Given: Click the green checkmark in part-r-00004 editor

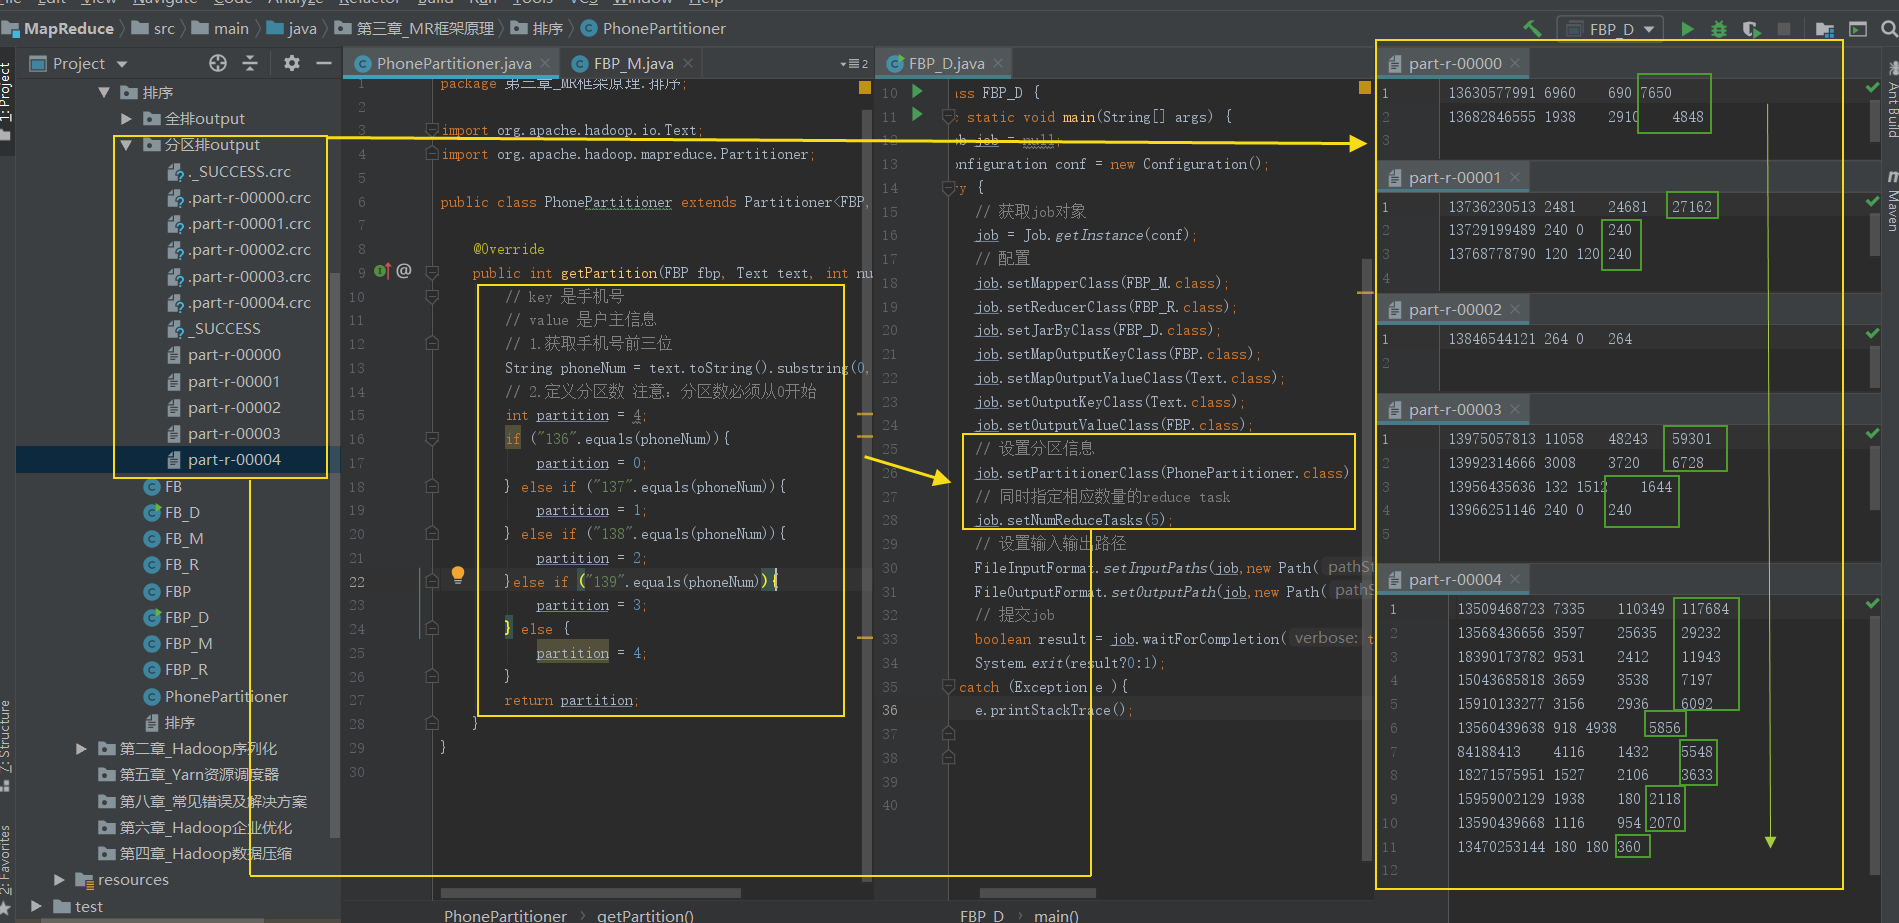Looking at the screenshot, I should tap(1872, 603).
